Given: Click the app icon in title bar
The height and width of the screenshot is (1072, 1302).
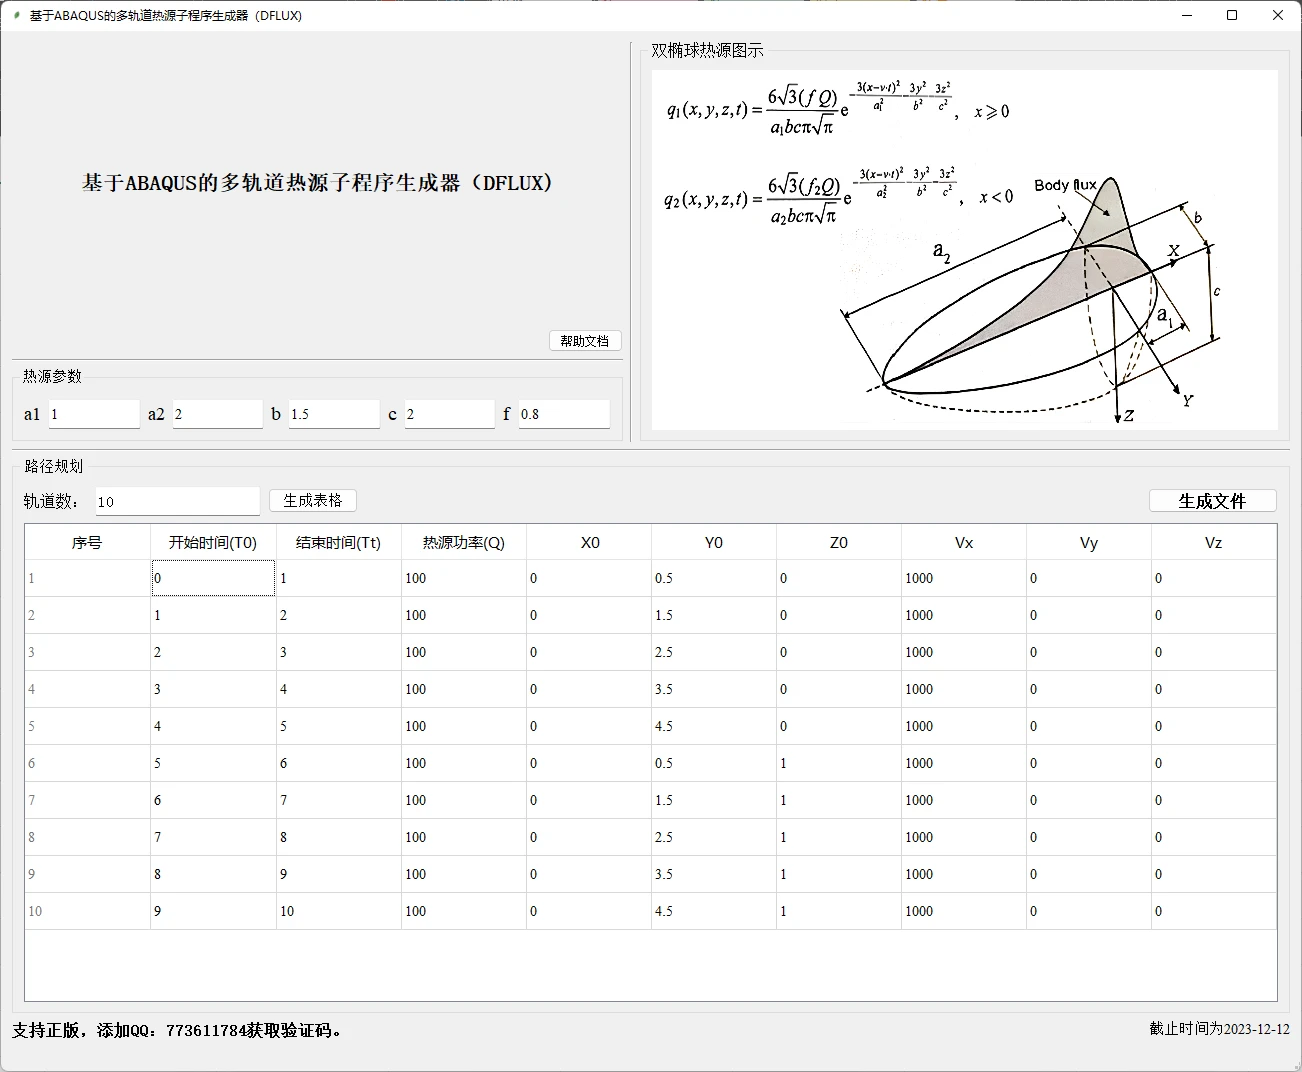Looking at the screenshot, I should point(16,16).
